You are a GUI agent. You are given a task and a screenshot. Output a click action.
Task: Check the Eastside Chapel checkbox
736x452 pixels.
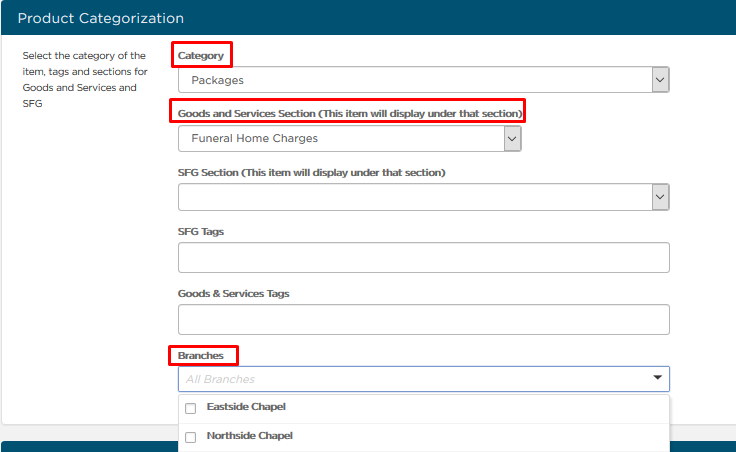[x=191, y=408]
